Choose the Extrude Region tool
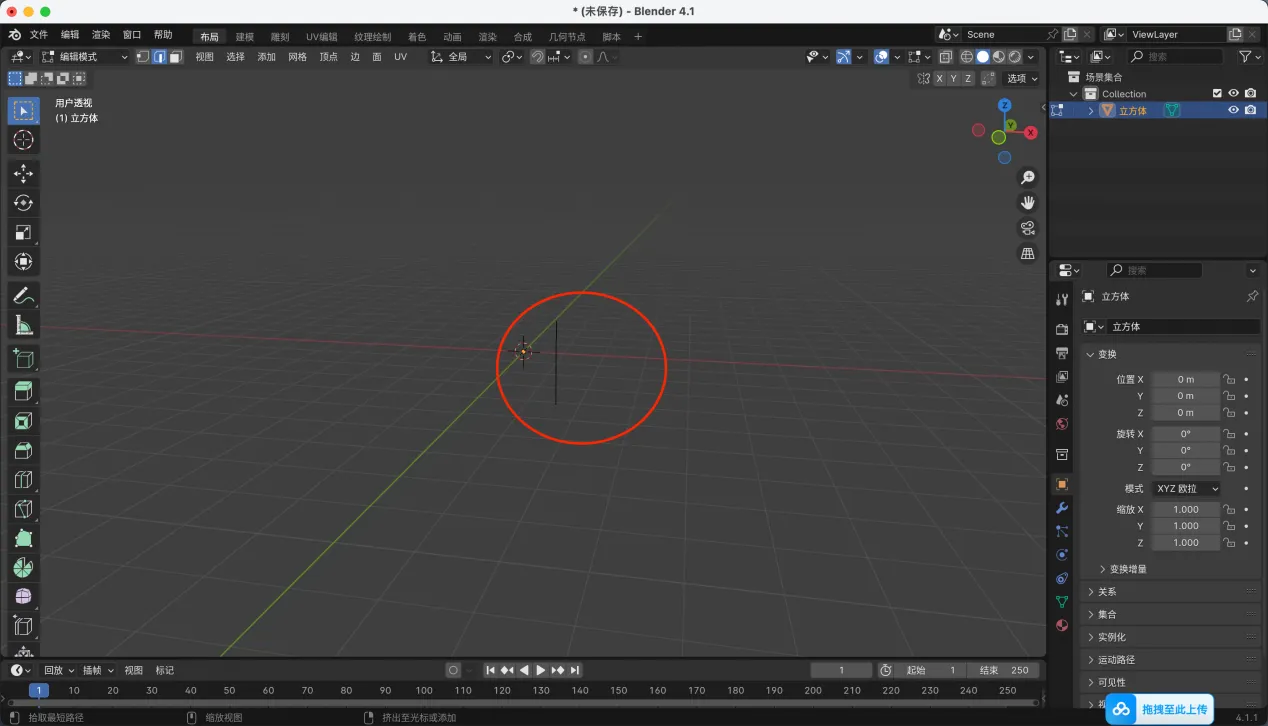Image resolution: width=1268 pixels, height=726 pixels. (23, 391)
